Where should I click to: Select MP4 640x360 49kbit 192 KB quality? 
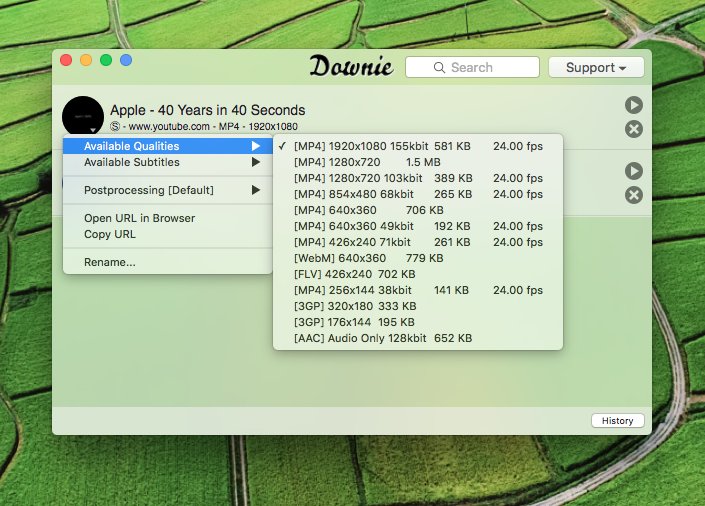[x=418, y=226]
